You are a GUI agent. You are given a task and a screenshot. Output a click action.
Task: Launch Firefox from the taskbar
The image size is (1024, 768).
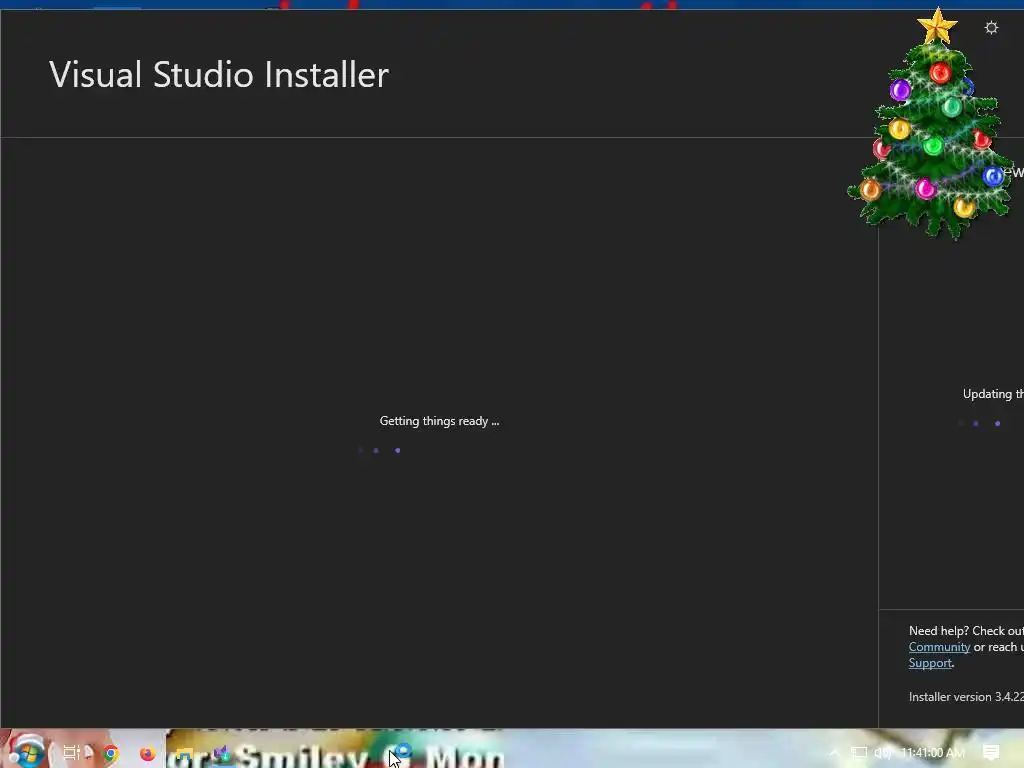tap(148, 754)
